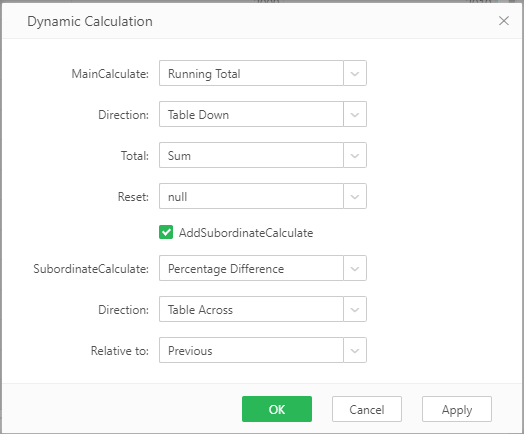Click the Cancel button
Screen dimensions: 524x434
(367, 409)
